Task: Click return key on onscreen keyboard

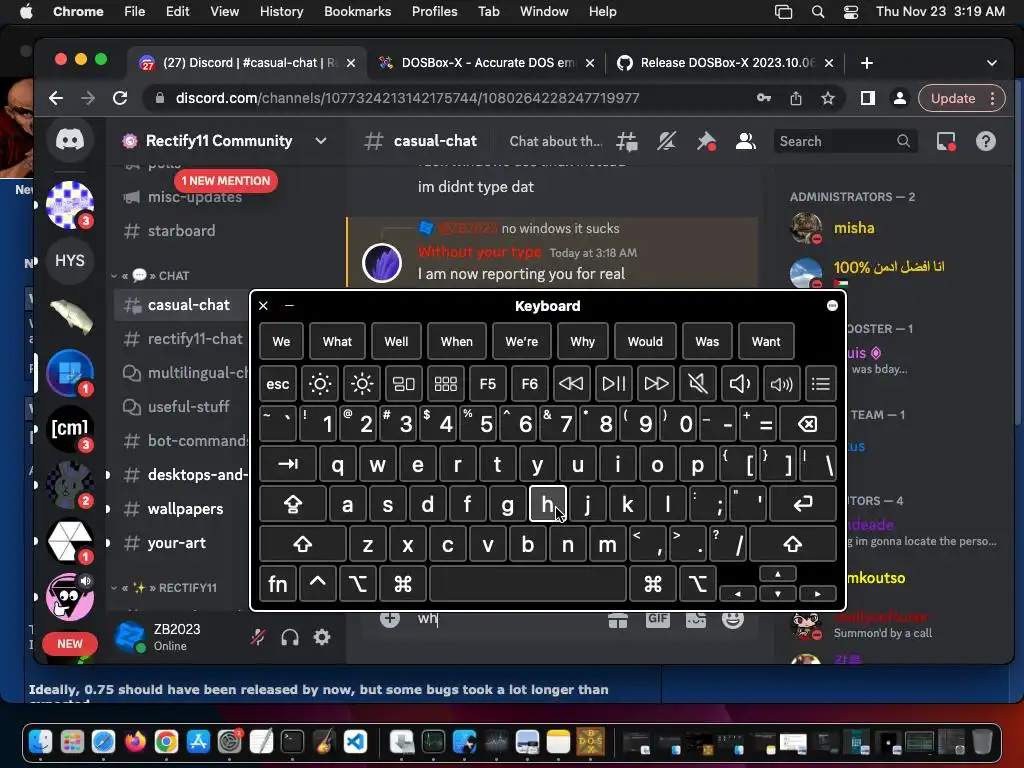Action: (x=803, y=504)
